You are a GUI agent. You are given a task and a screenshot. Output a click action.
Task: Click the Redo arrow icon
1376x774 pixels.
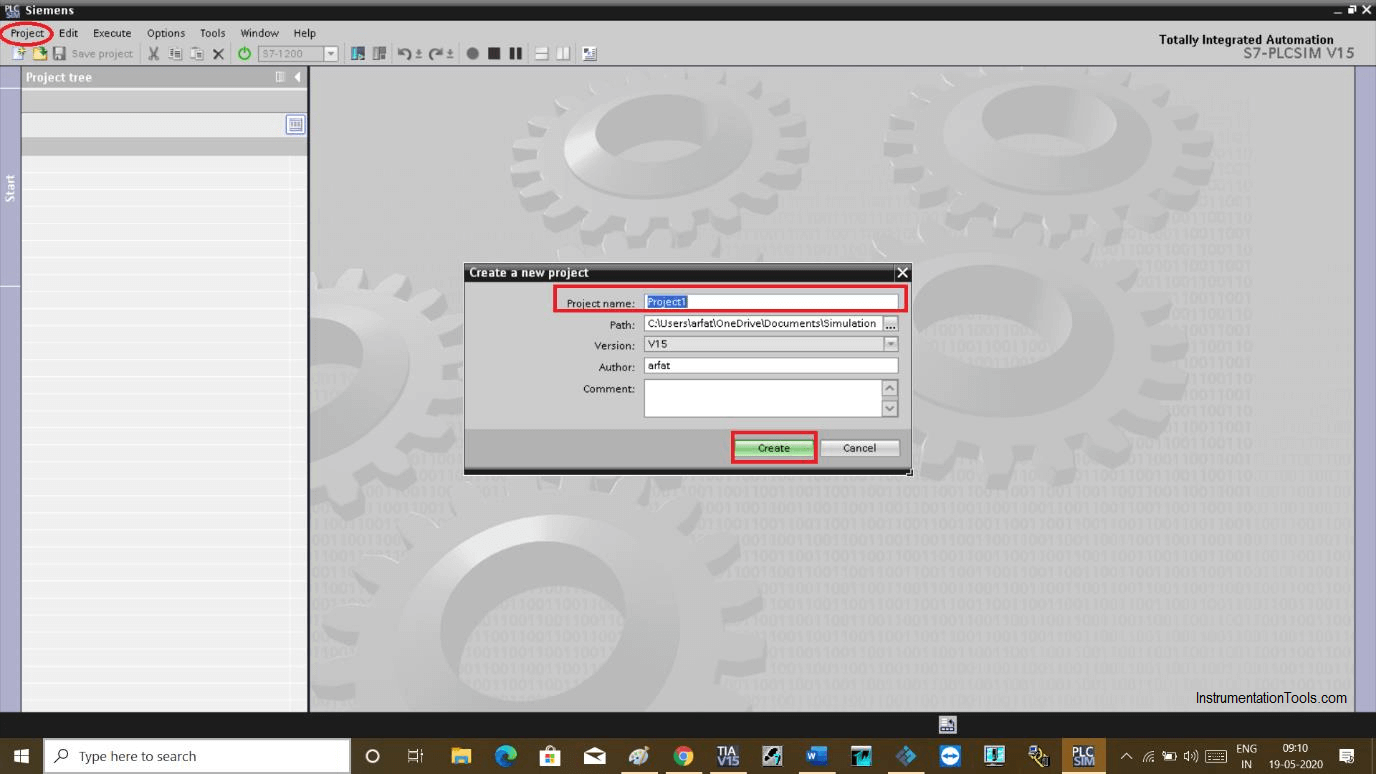(x=436, y=54)
